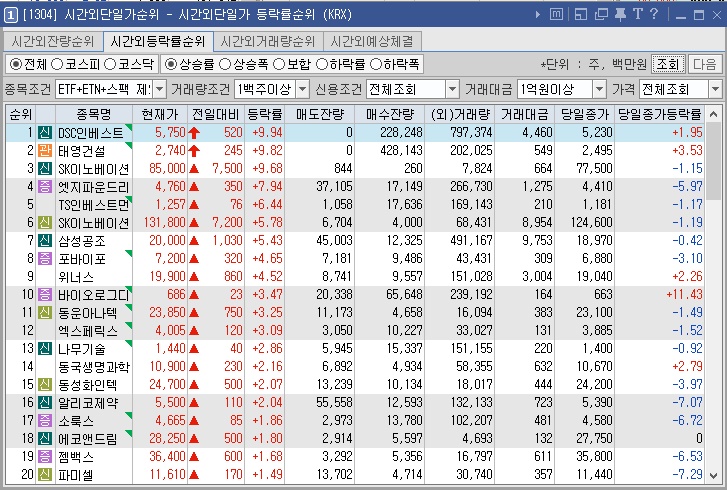
Task: Click the table scrollbar up arrow
Action: click(714, 114)
